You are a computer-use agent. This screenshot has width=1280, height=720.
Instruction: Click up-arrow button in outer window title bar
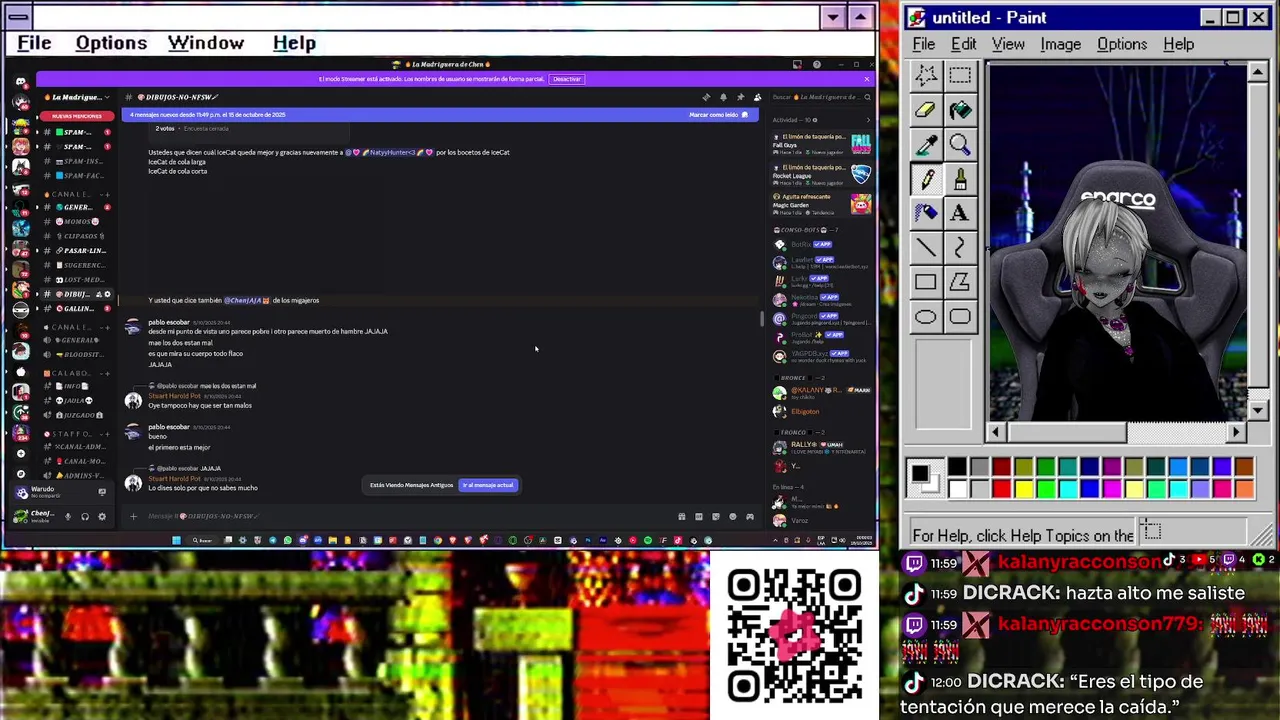click(860, 17)
